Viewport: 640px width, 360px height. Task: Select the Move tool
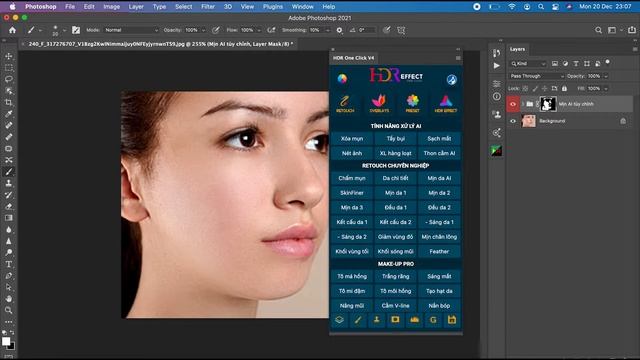click(9, 56)
